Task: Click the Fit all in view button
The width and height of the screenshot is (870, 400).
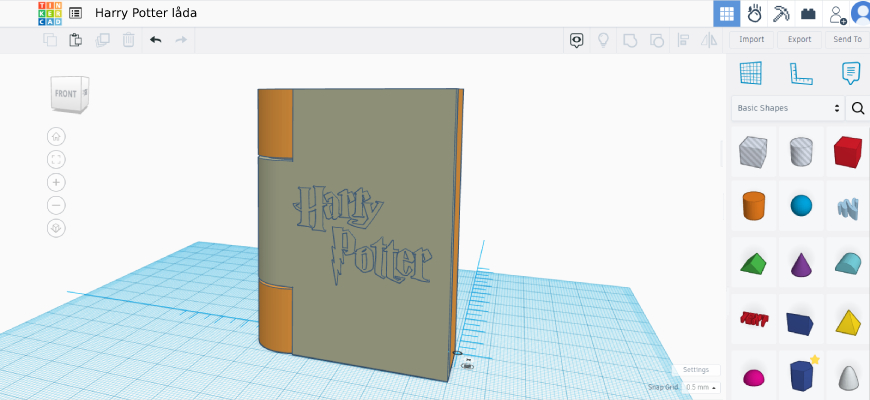Action: tap(56, 160)
